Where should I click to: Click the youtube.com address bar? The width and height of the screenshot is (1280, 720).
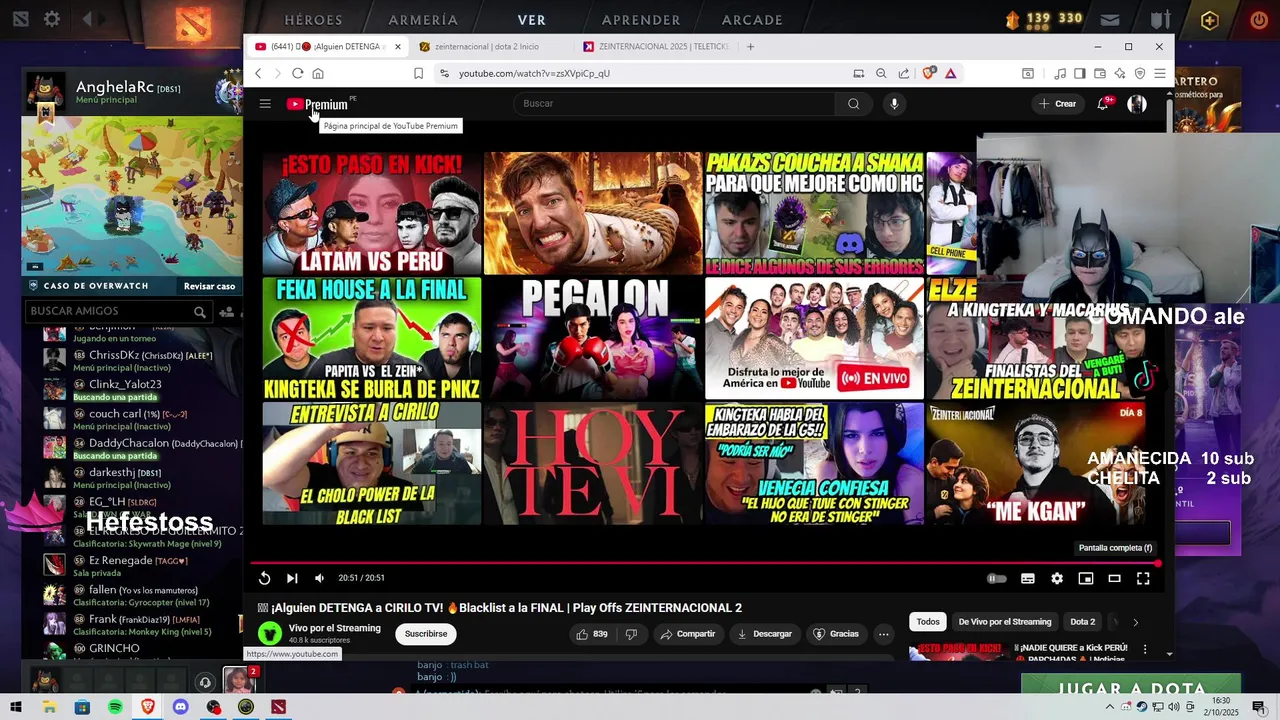coord(640,73)
